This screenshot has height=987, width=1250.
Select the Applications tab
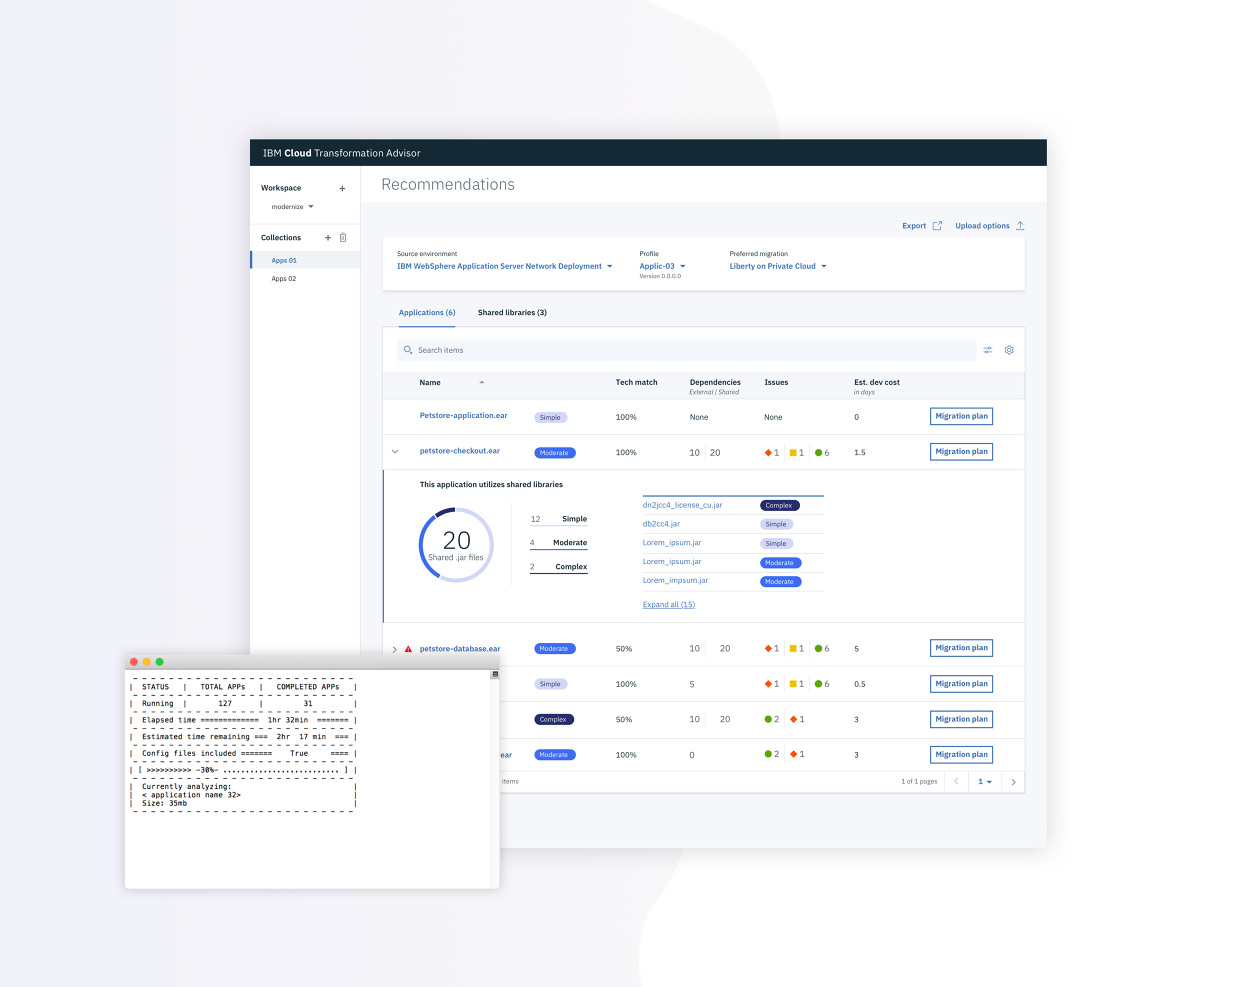[x=427, y=312]
